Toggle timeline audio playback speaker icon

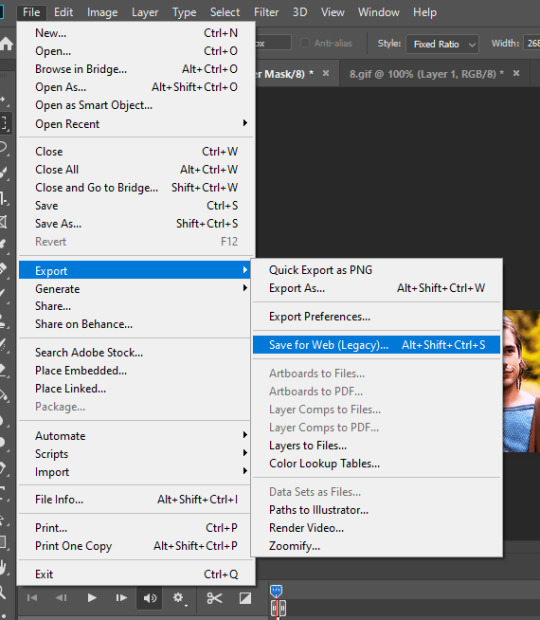(x=150, y=598)
